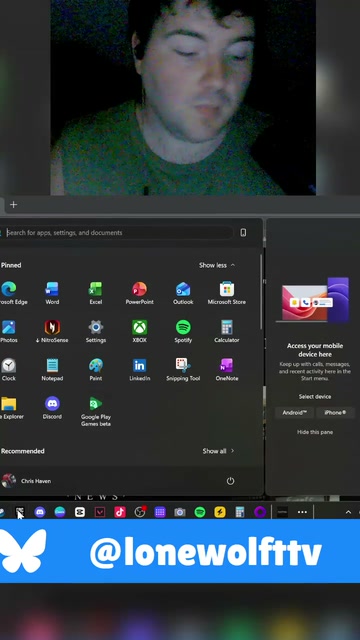Open OBS Studio from the taskbar
The image size is (360, 640).
coord(140,512)
